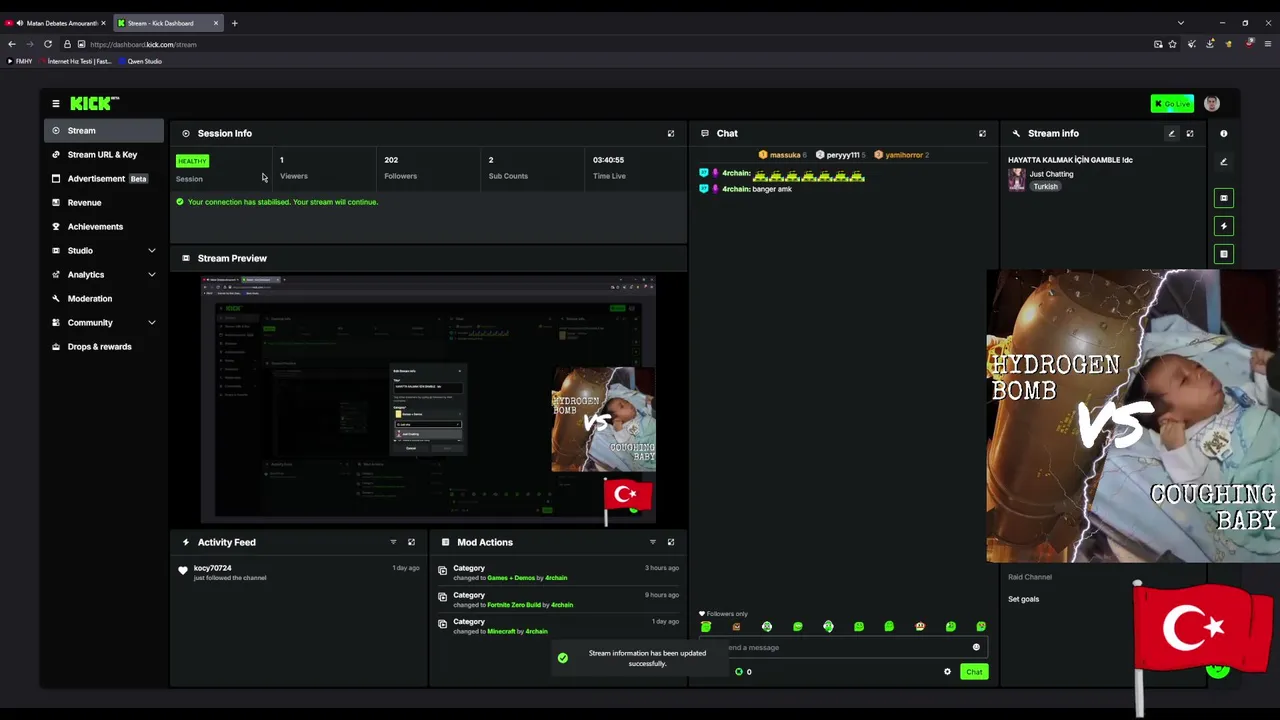Screen dimensions: 1280x720
Task: Click the bottom green-outlined list icon in right rail
Action: tap(1224, 254)
